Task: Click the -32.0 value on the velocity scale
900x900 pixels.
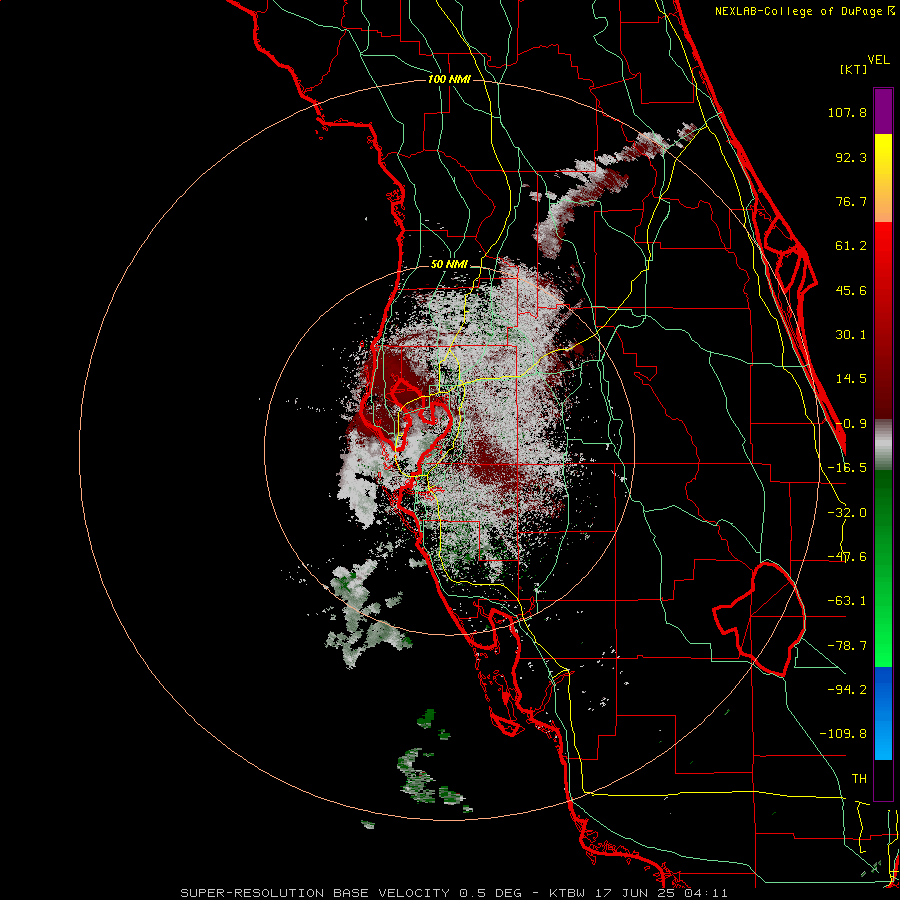Action: tap(847, 513)
